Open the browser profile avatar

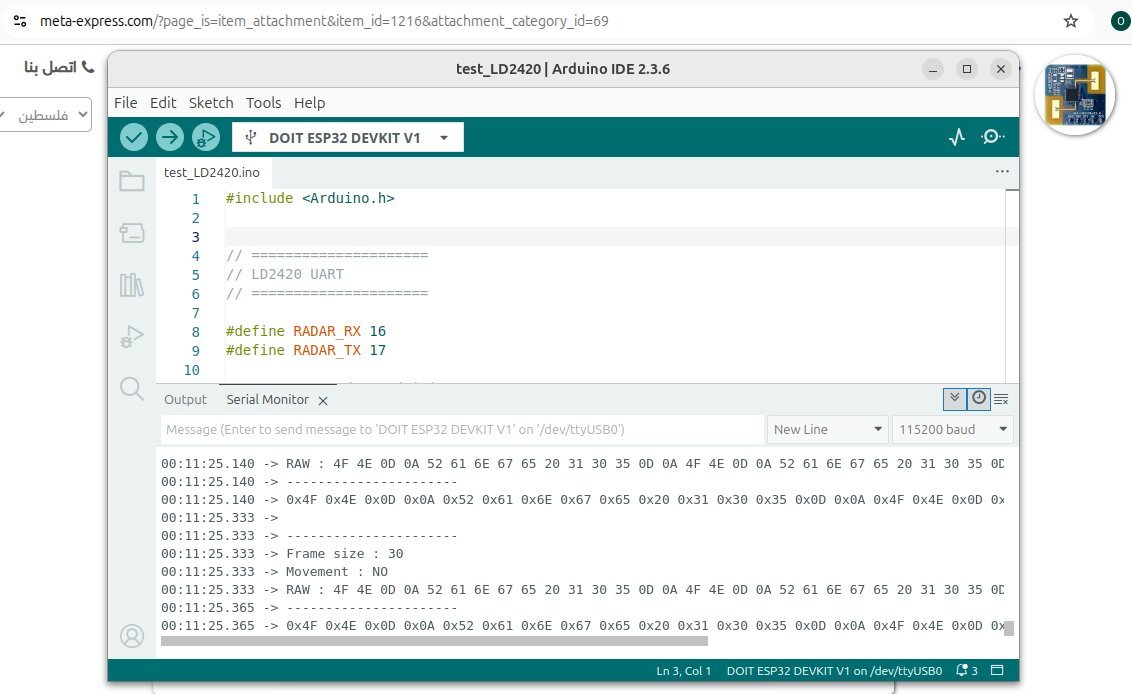tap(1120, 21)
